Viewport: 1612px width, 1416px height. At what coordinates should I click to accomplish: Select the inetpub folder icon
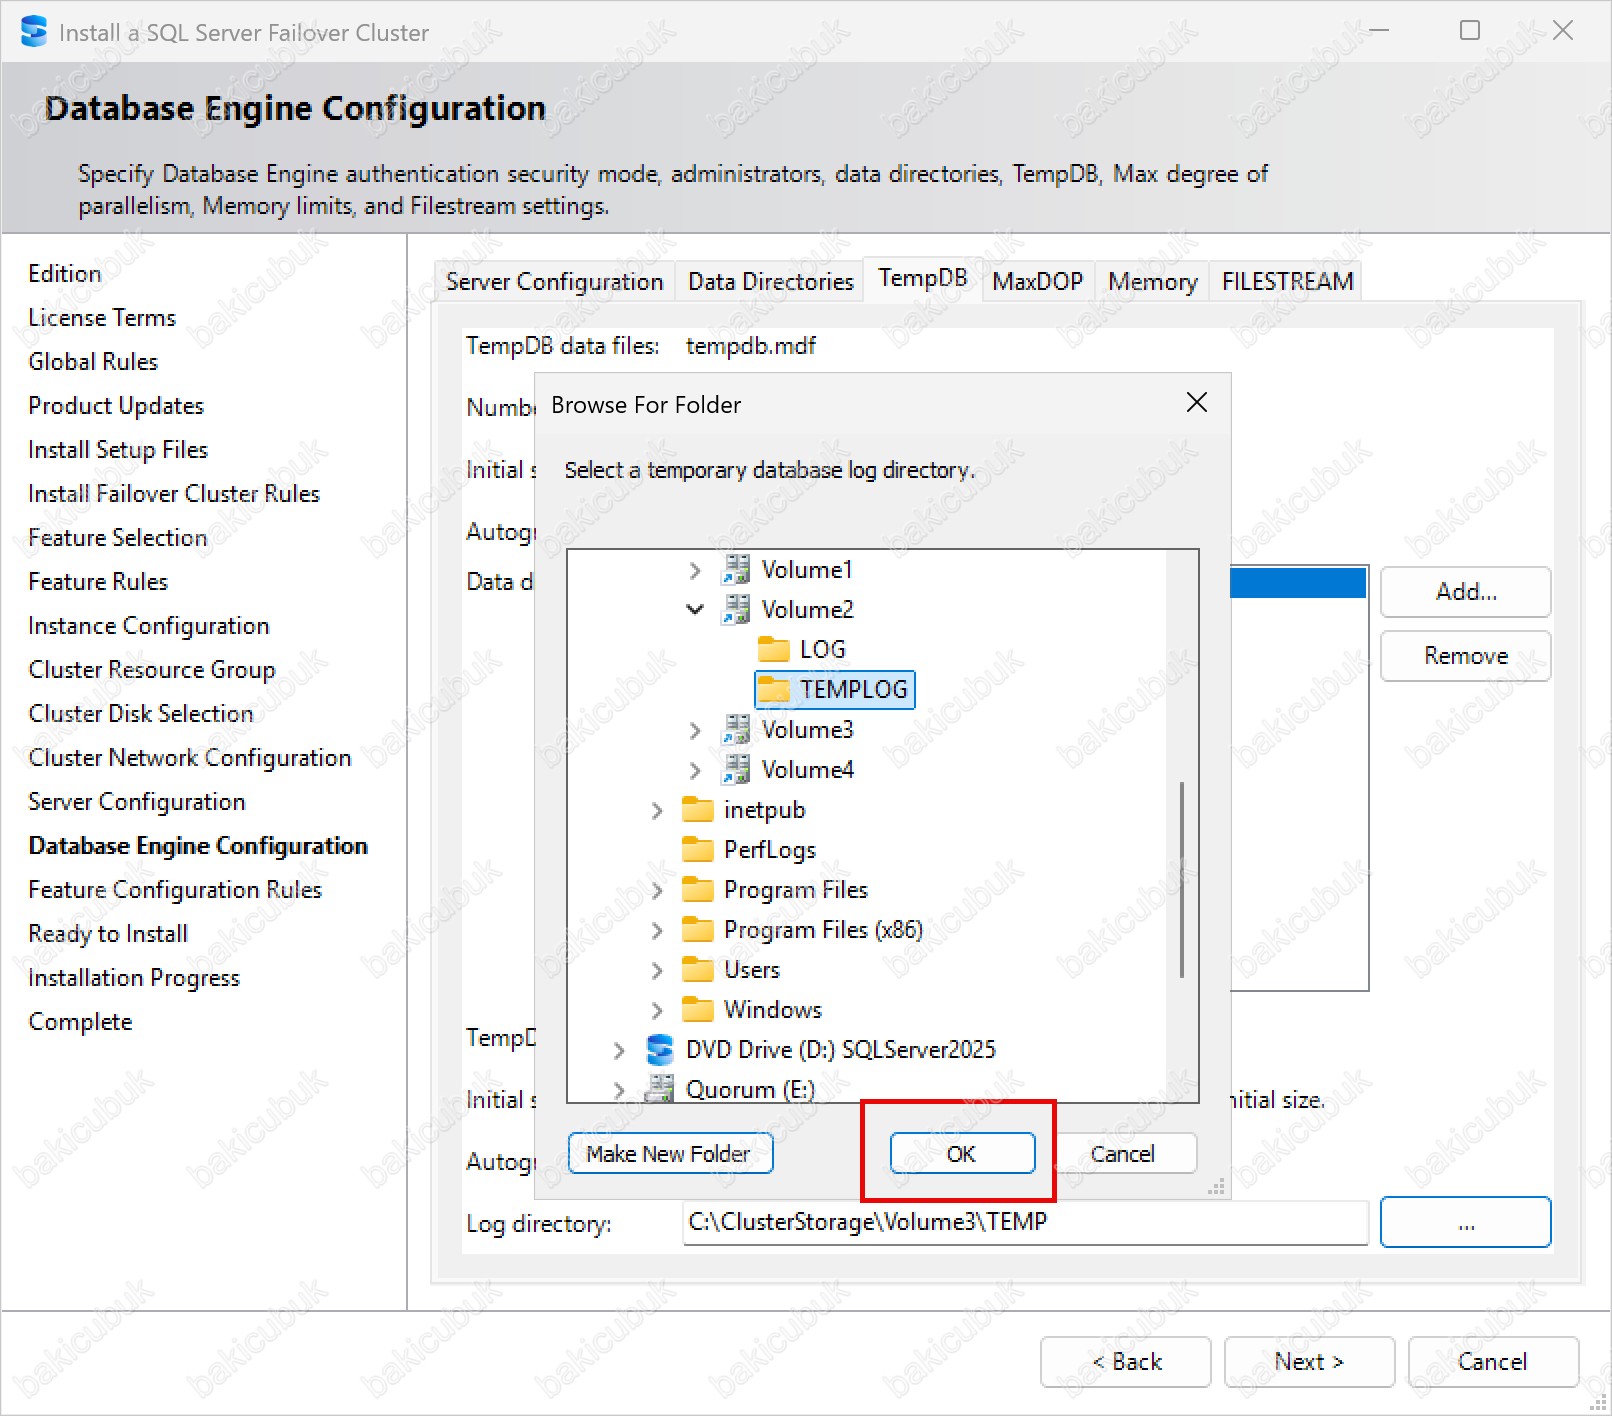tap(697, 809)
